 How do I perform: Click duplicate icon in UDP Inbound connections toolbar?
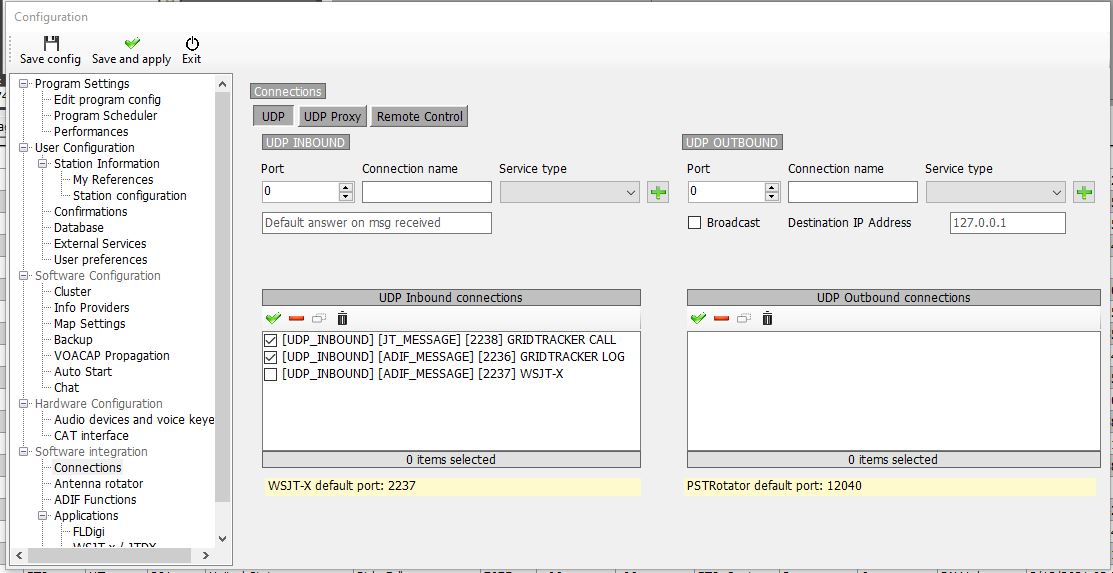(x=319, y=318)
